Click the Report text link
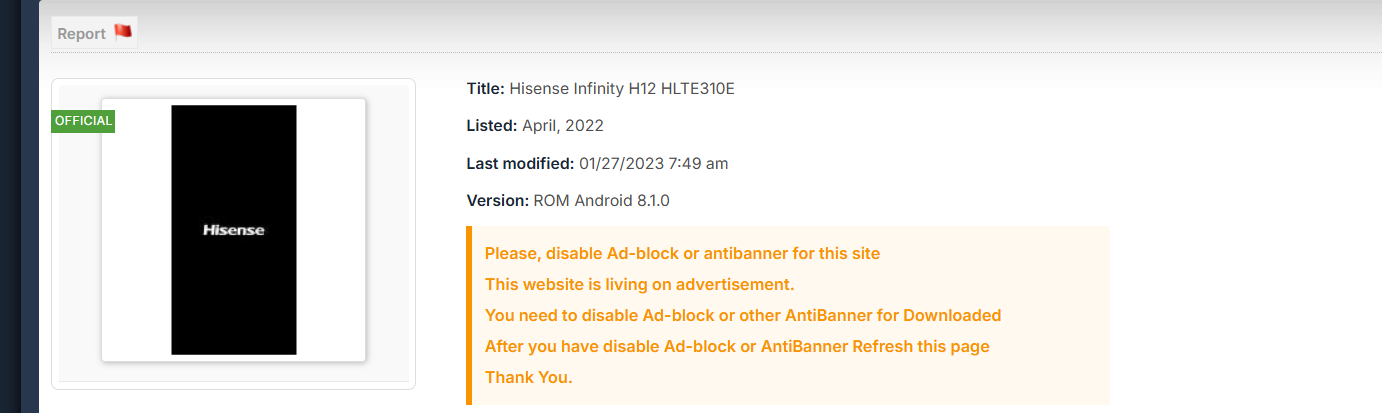 coord(81,33)
